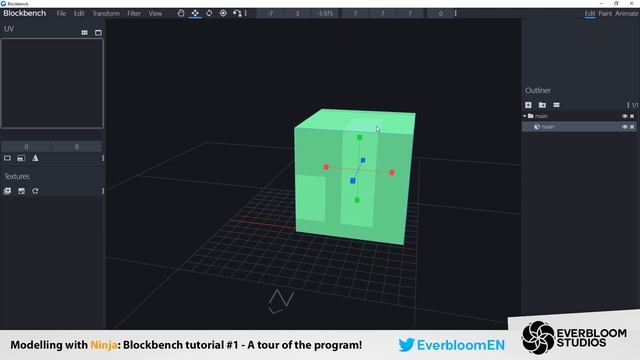This screenshot has width=640, height=360.
Task: Toggle Outliner more options list icon
Action: (x=556, y=105)
